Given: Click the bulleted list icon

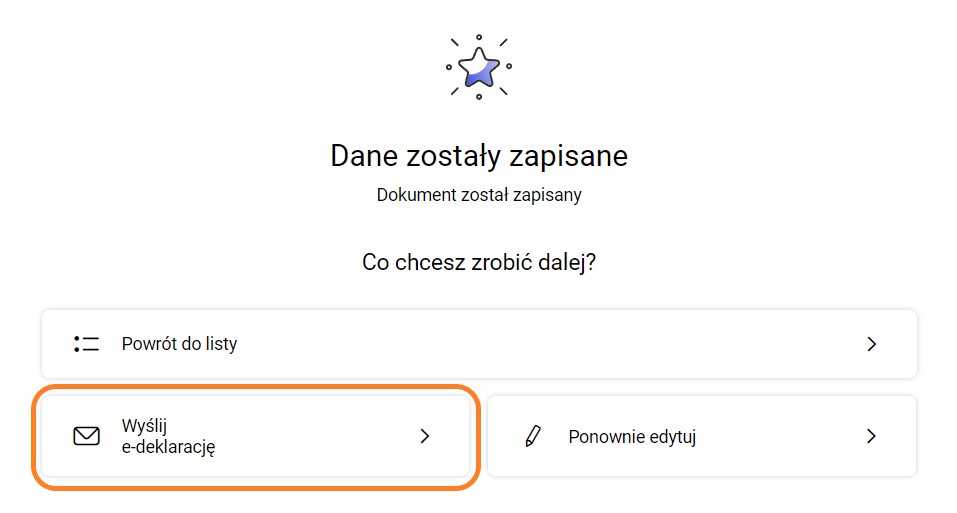Looking at the screenshot, I should (87, 344).
